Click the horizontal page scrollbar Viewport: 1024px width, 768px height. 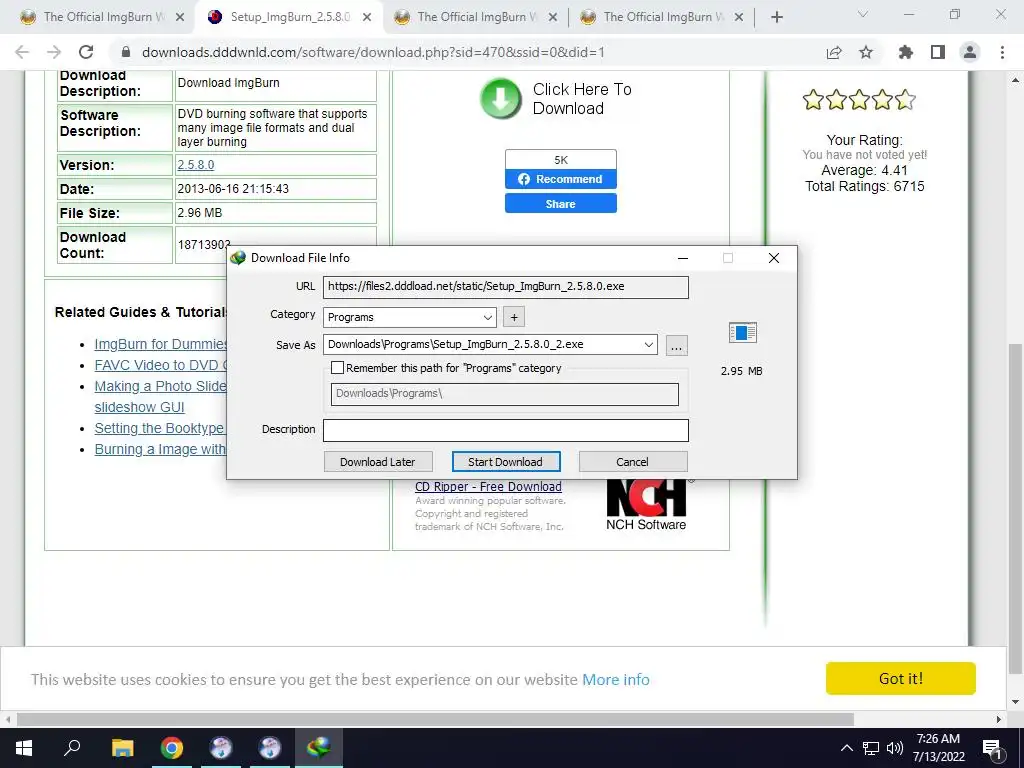click(x=435, y=719)
